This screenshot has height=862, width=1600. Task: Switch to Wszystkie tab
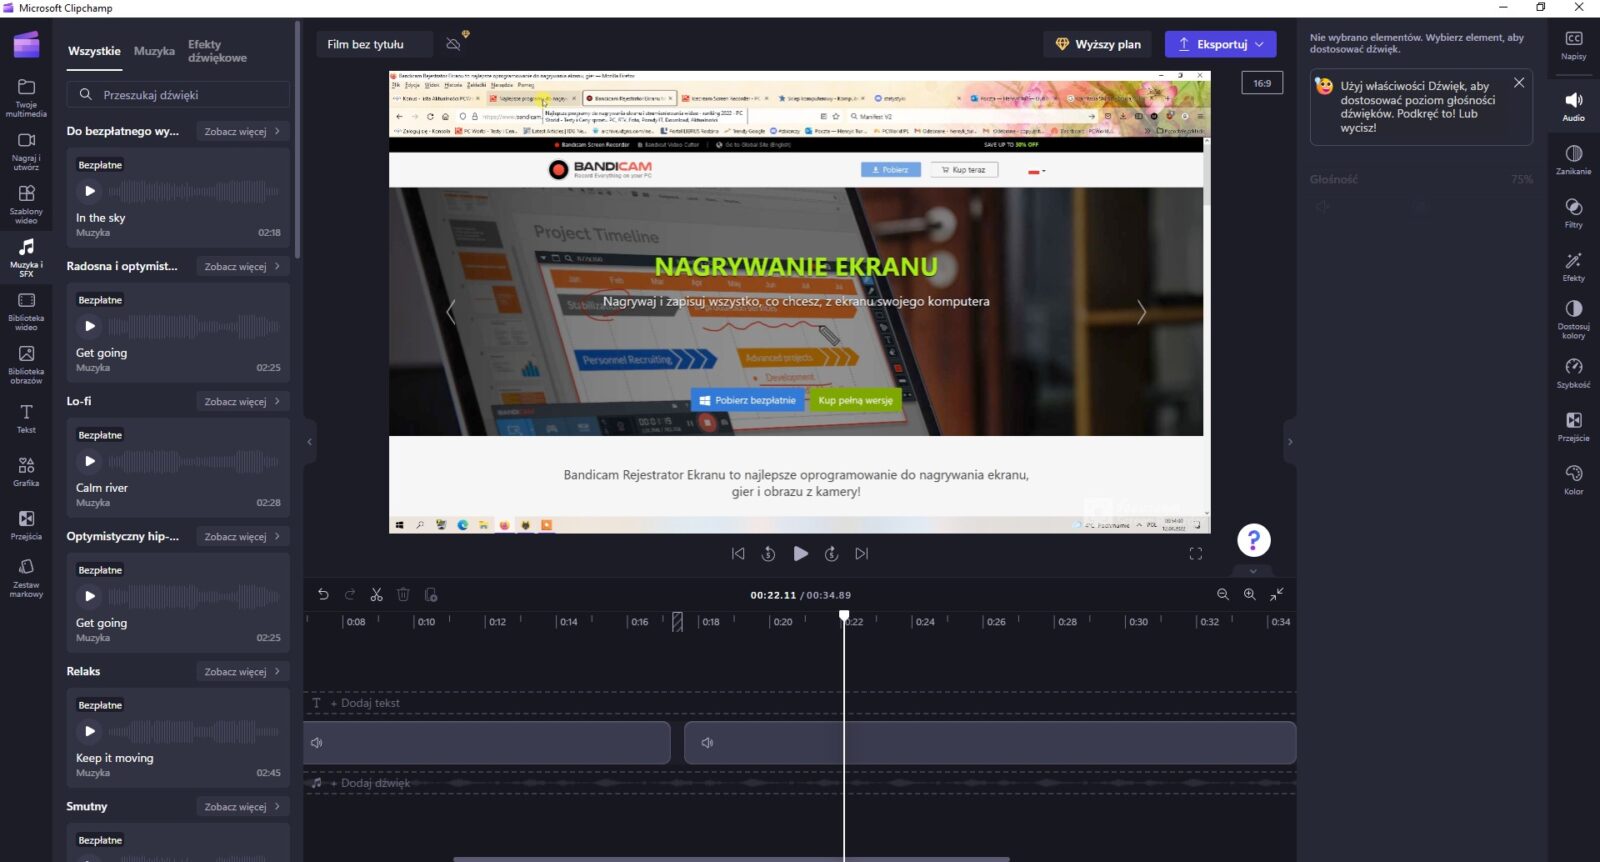pos(94,51)
